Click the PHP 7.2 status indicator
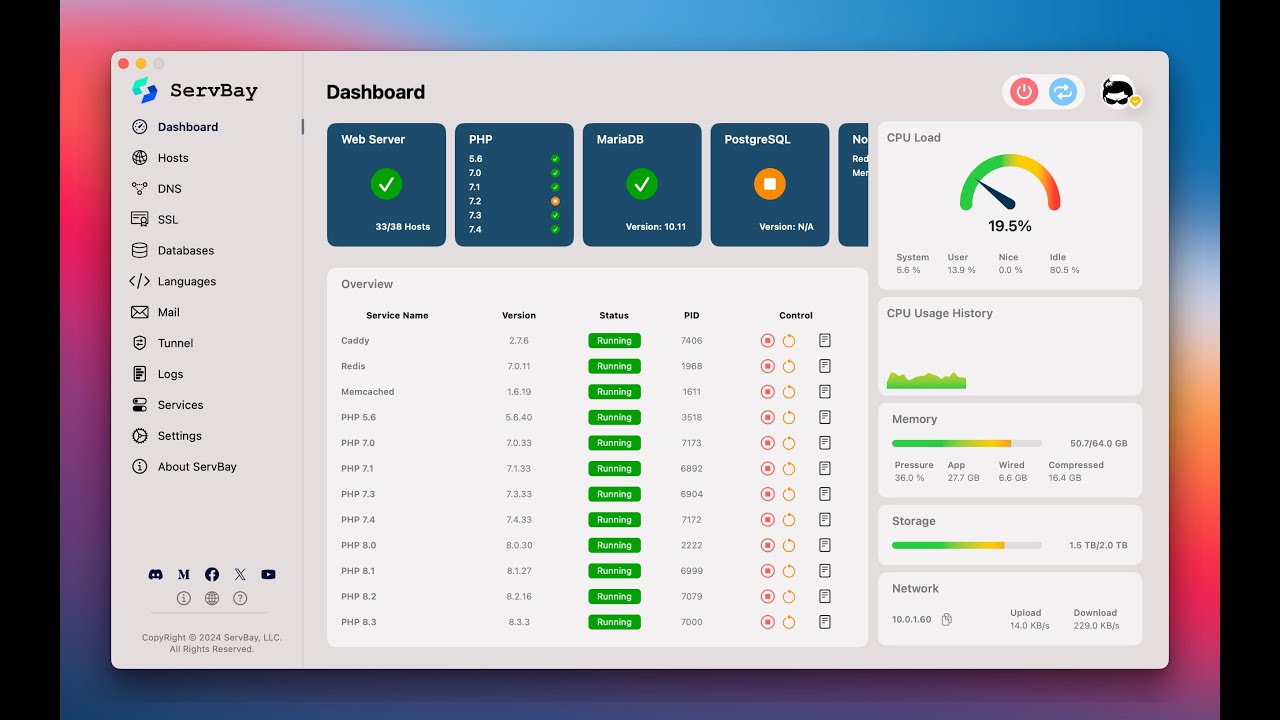1280x720 pixels. click(x=555, y=201)
